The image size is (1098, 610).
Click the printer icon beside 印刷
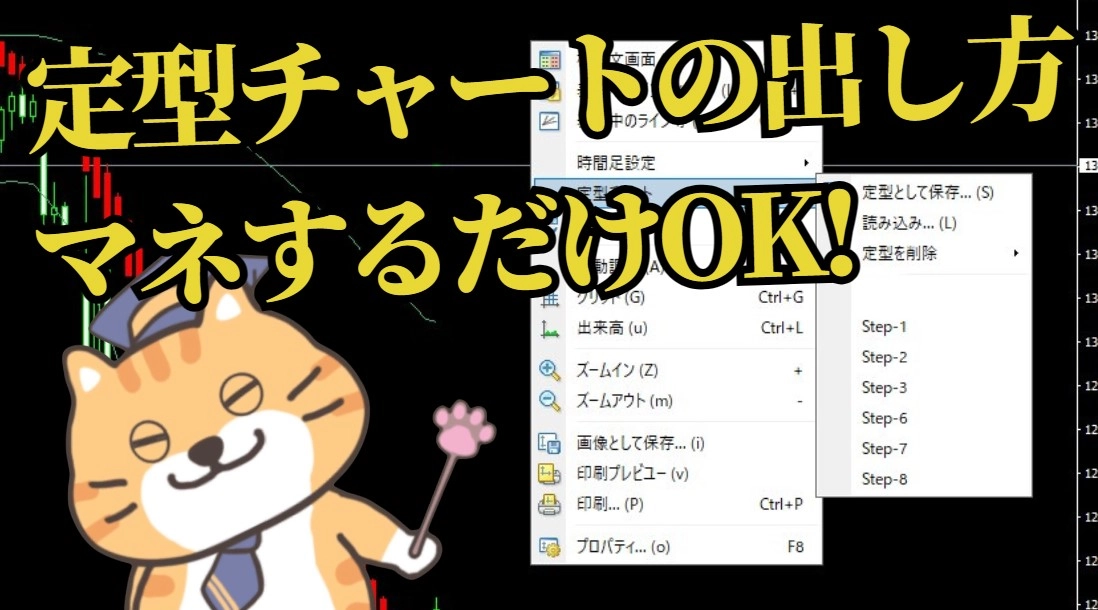(x=549, y=505)
